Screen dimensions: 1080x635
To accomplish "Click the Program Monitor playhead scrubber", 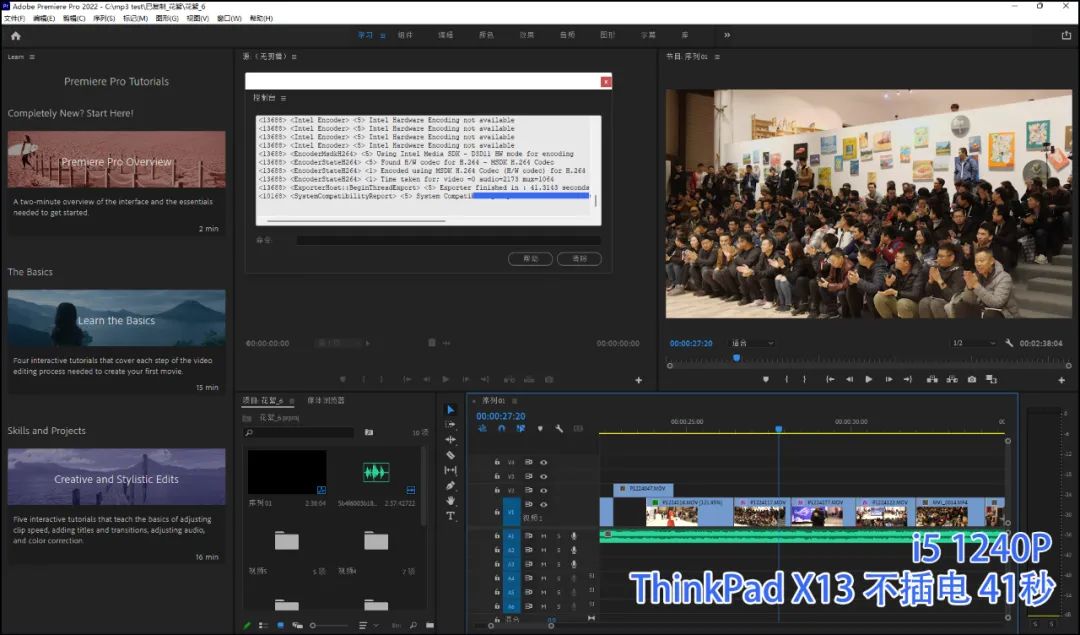I will [736, 358].
